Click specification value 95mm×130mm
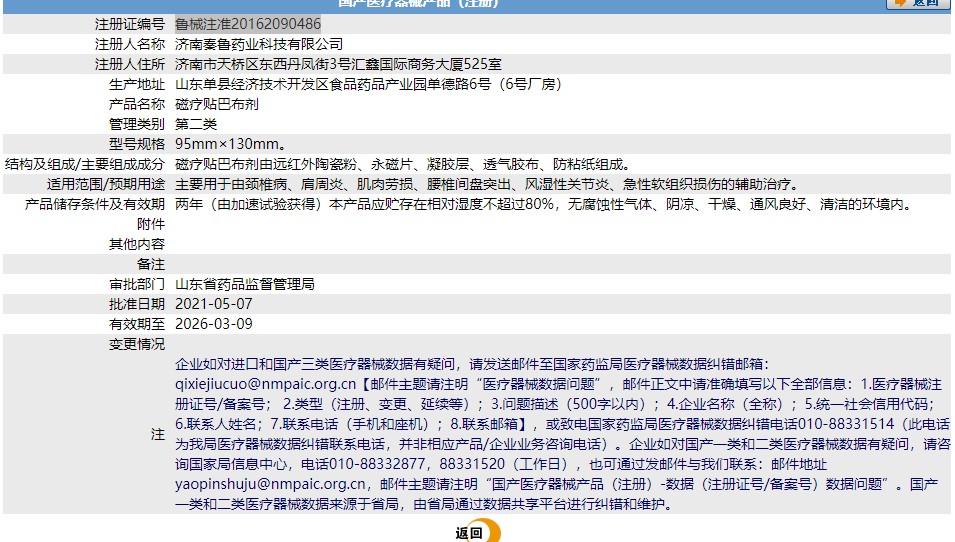The width and height of the screenshot is (955, 542). (231, 144)
